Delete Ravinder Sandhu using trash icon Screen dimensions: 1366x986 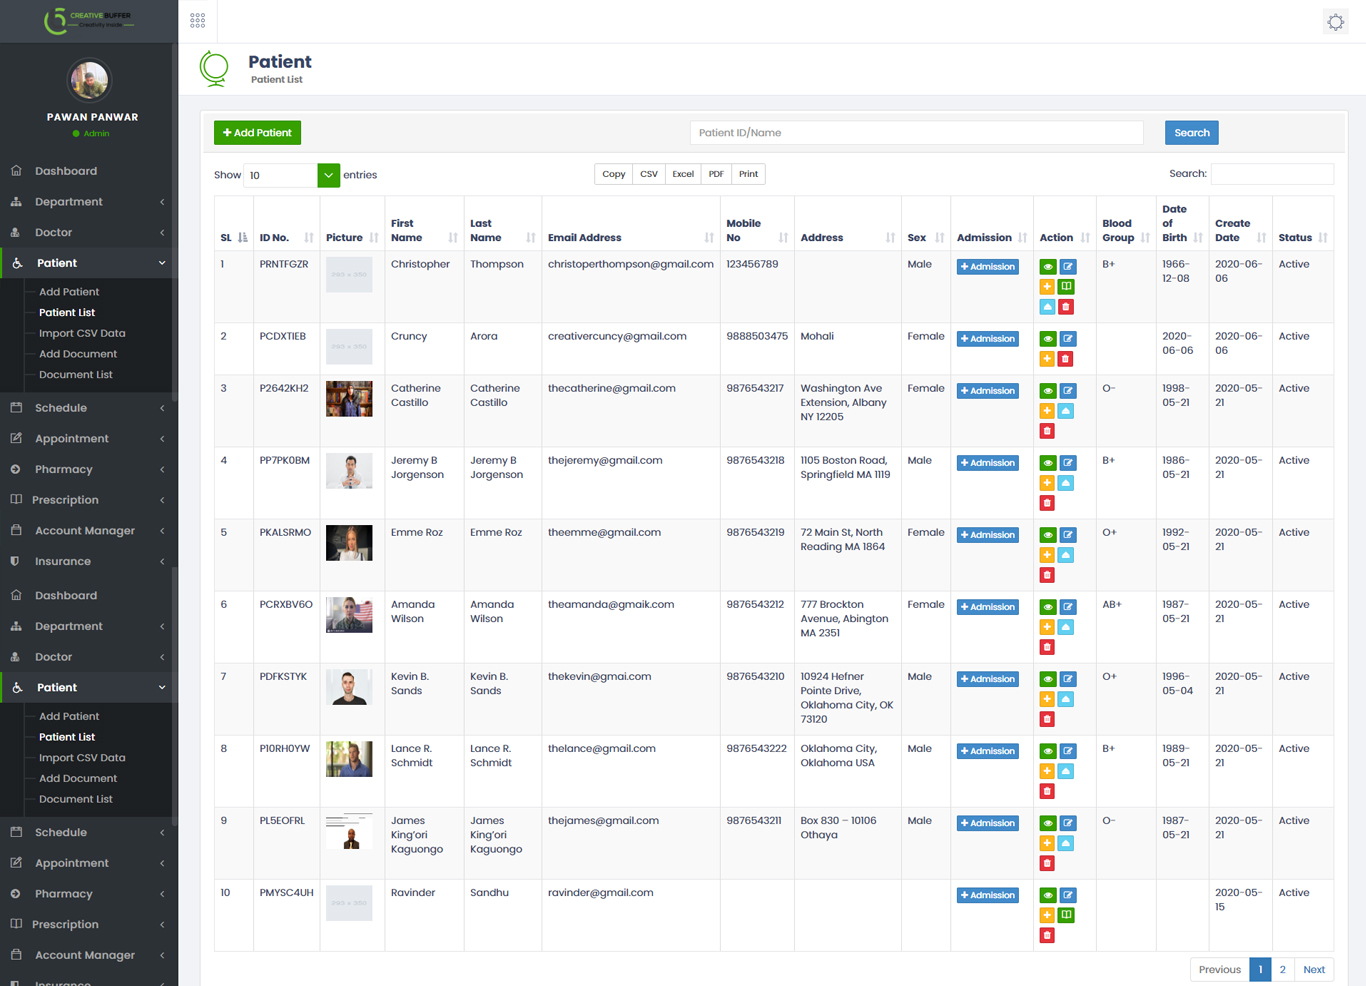(1047, 935)
